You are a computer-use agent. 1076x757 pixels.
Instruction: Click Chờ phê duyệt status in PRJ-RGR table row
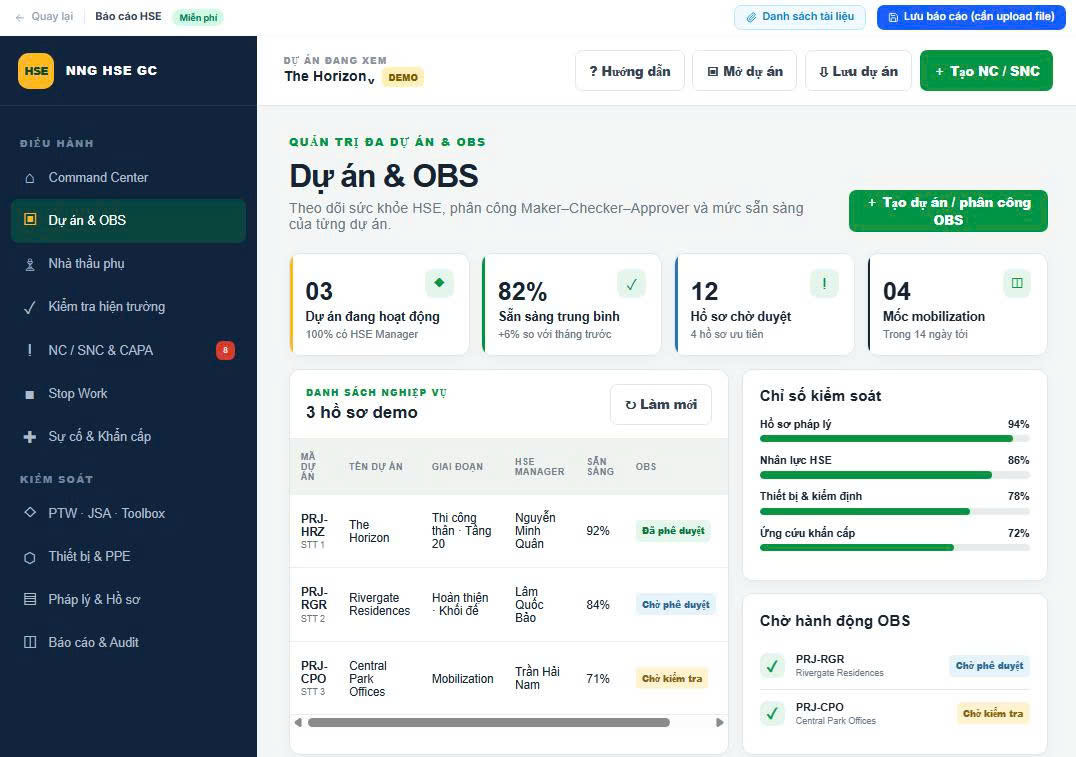pyautogui.click(x=676, y=605)
